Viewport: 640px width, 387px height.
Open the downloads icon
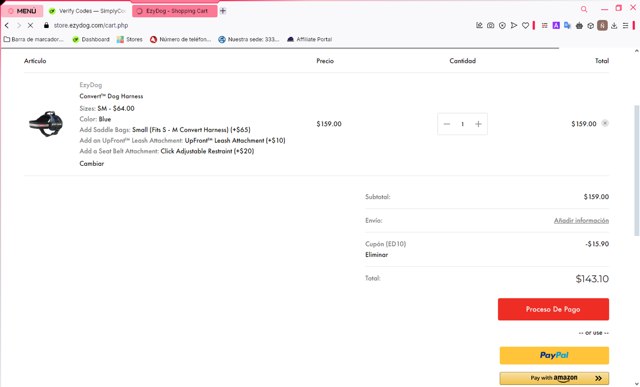[x=614, y=25]
